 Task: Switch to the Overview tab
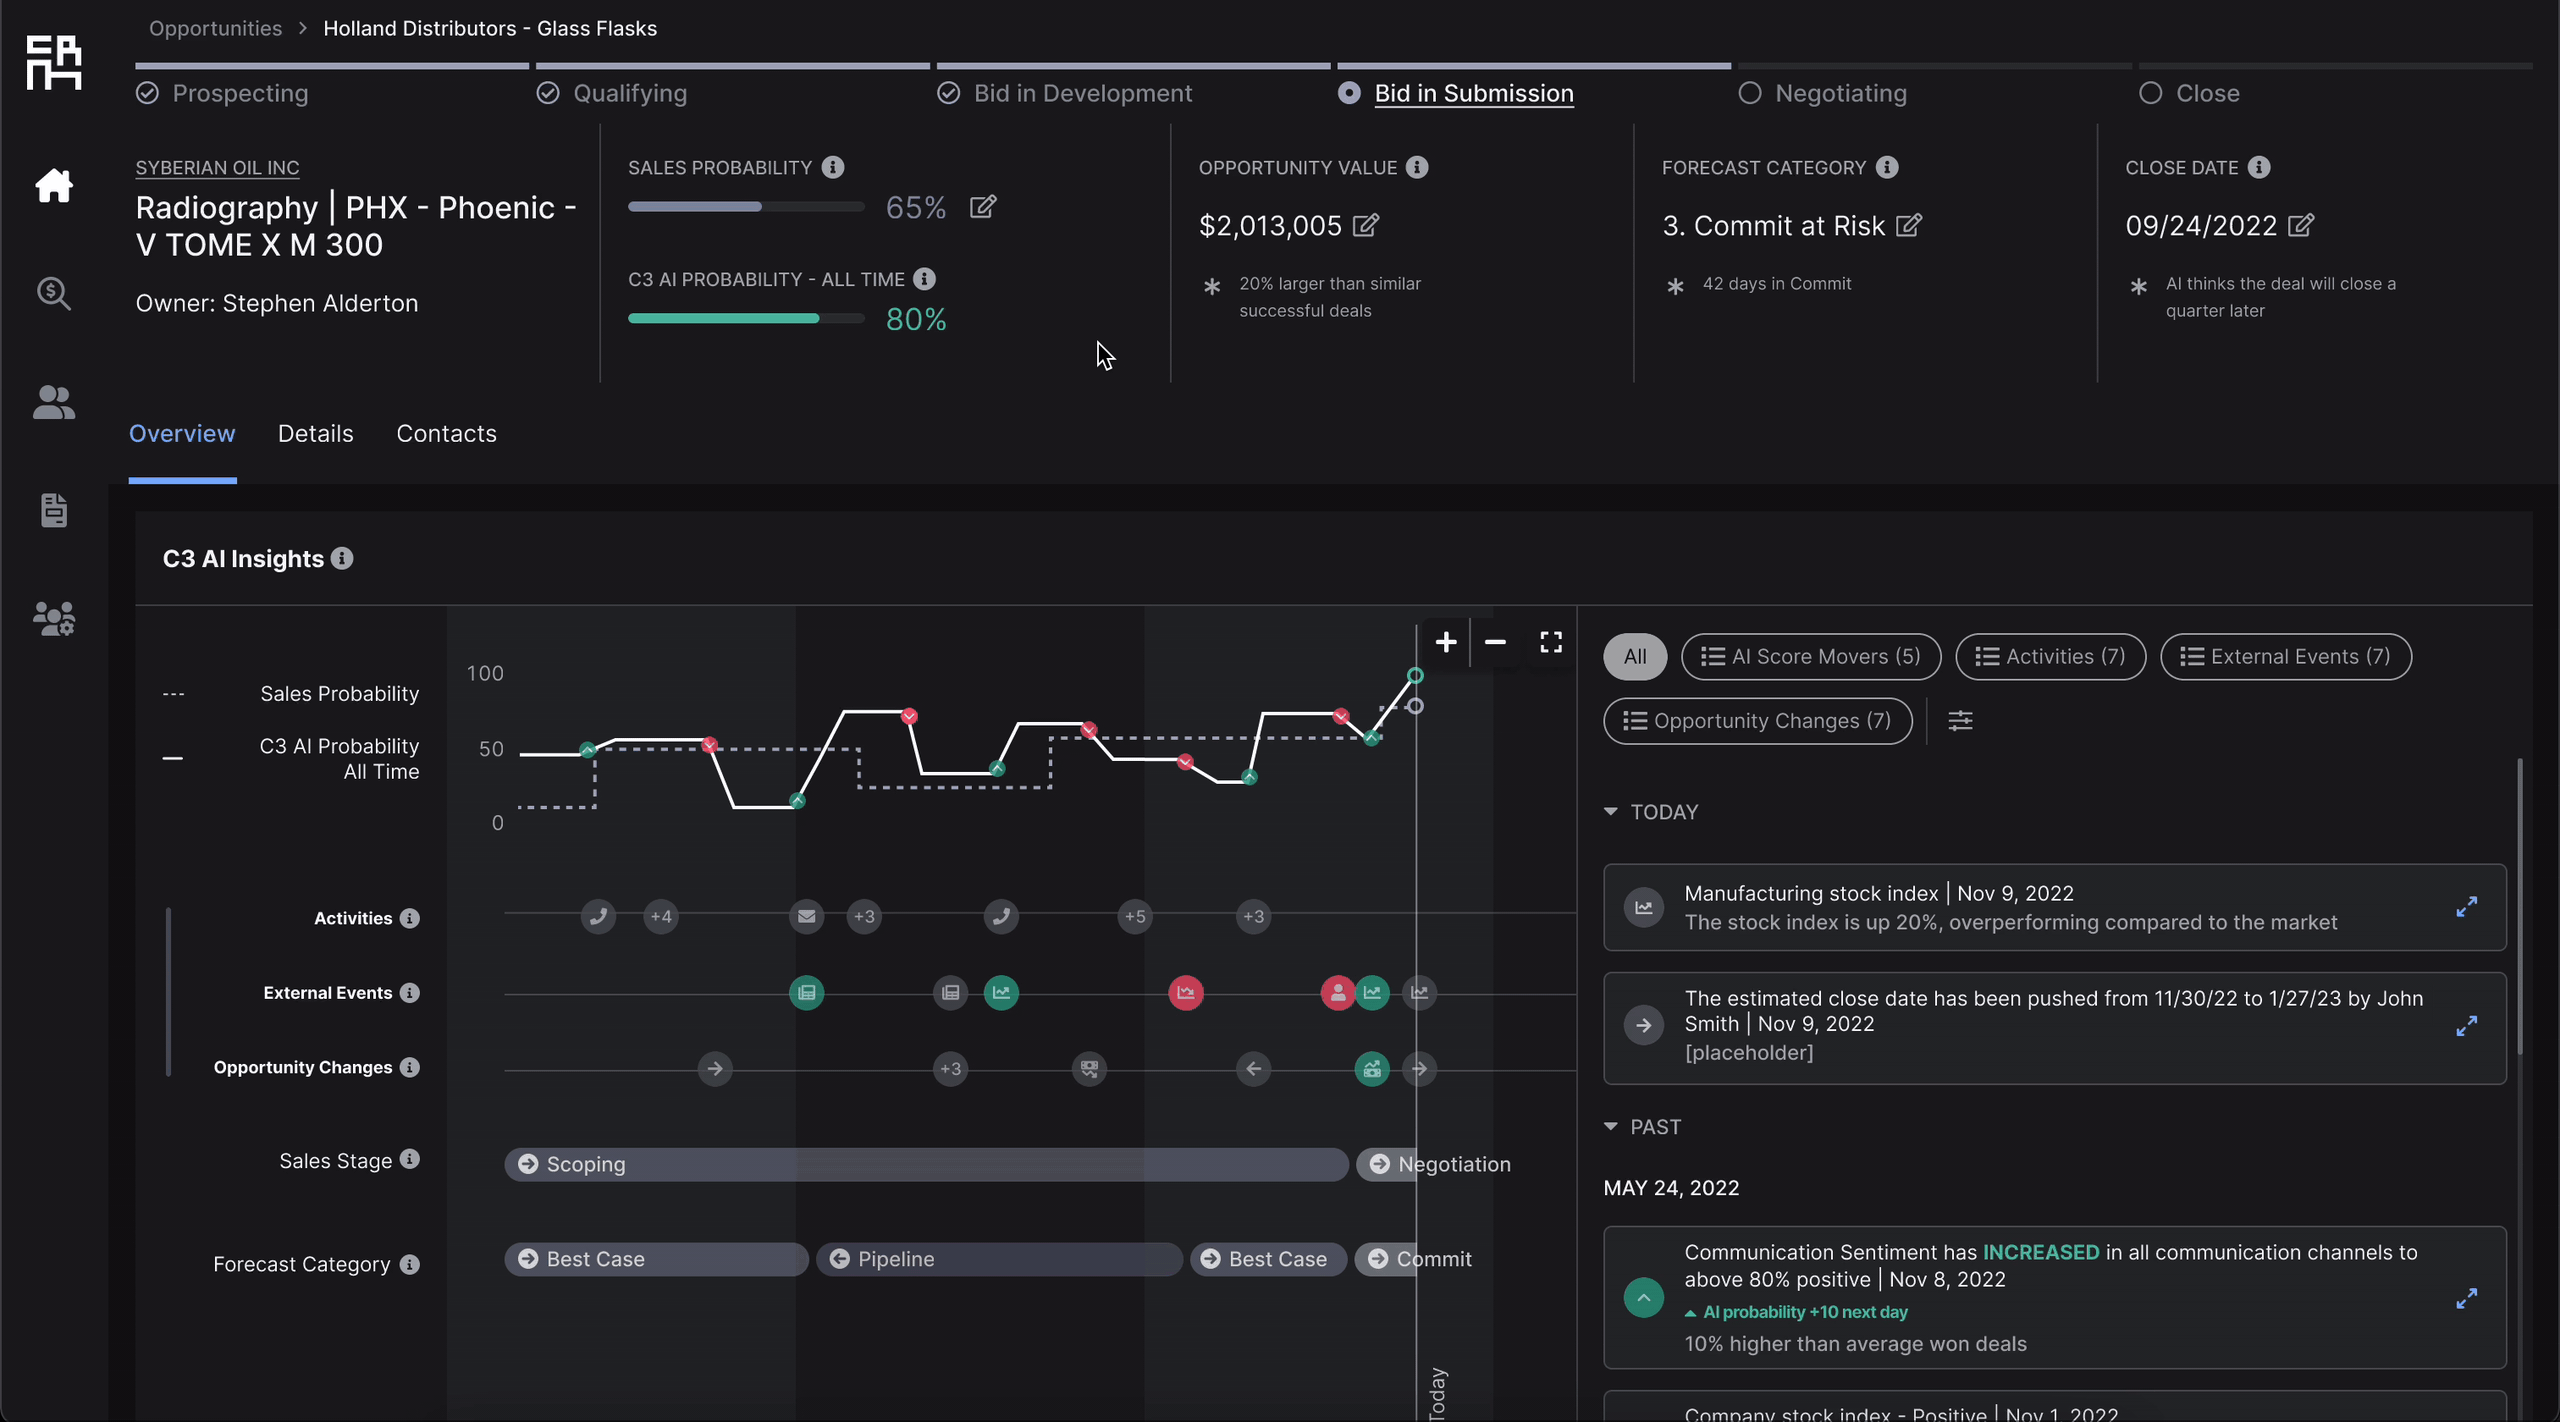(x=182, y=433)
